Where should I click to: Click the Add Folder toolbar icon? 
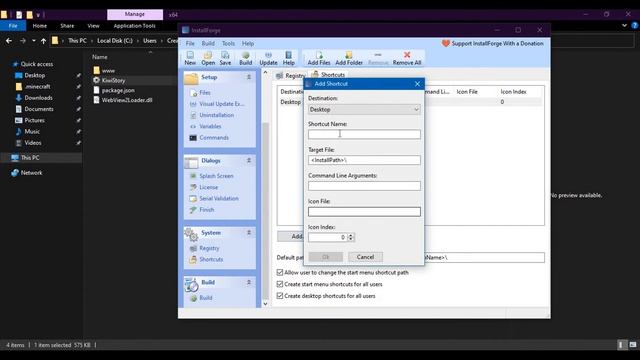coord(349,58)
